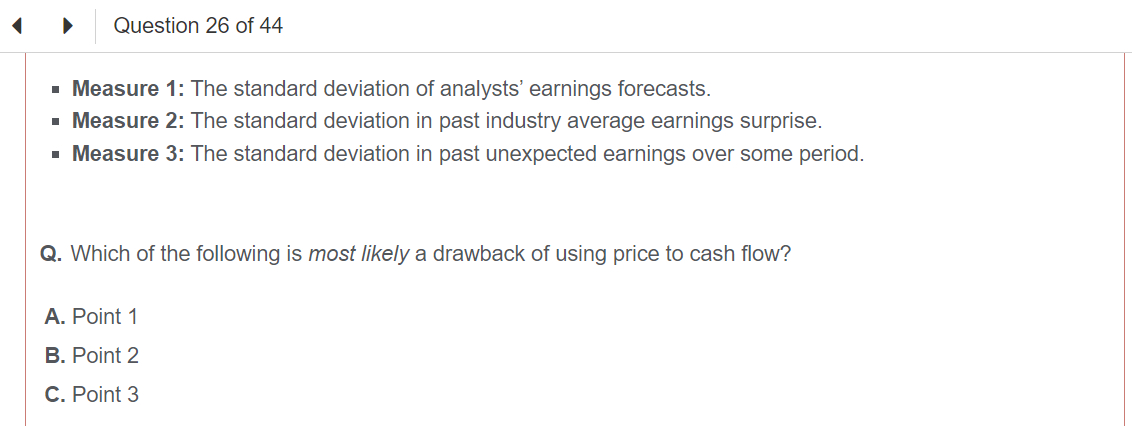Choose answer B. Point 2
This screenshot has height=426, width=1132.
tap(91, 356)
